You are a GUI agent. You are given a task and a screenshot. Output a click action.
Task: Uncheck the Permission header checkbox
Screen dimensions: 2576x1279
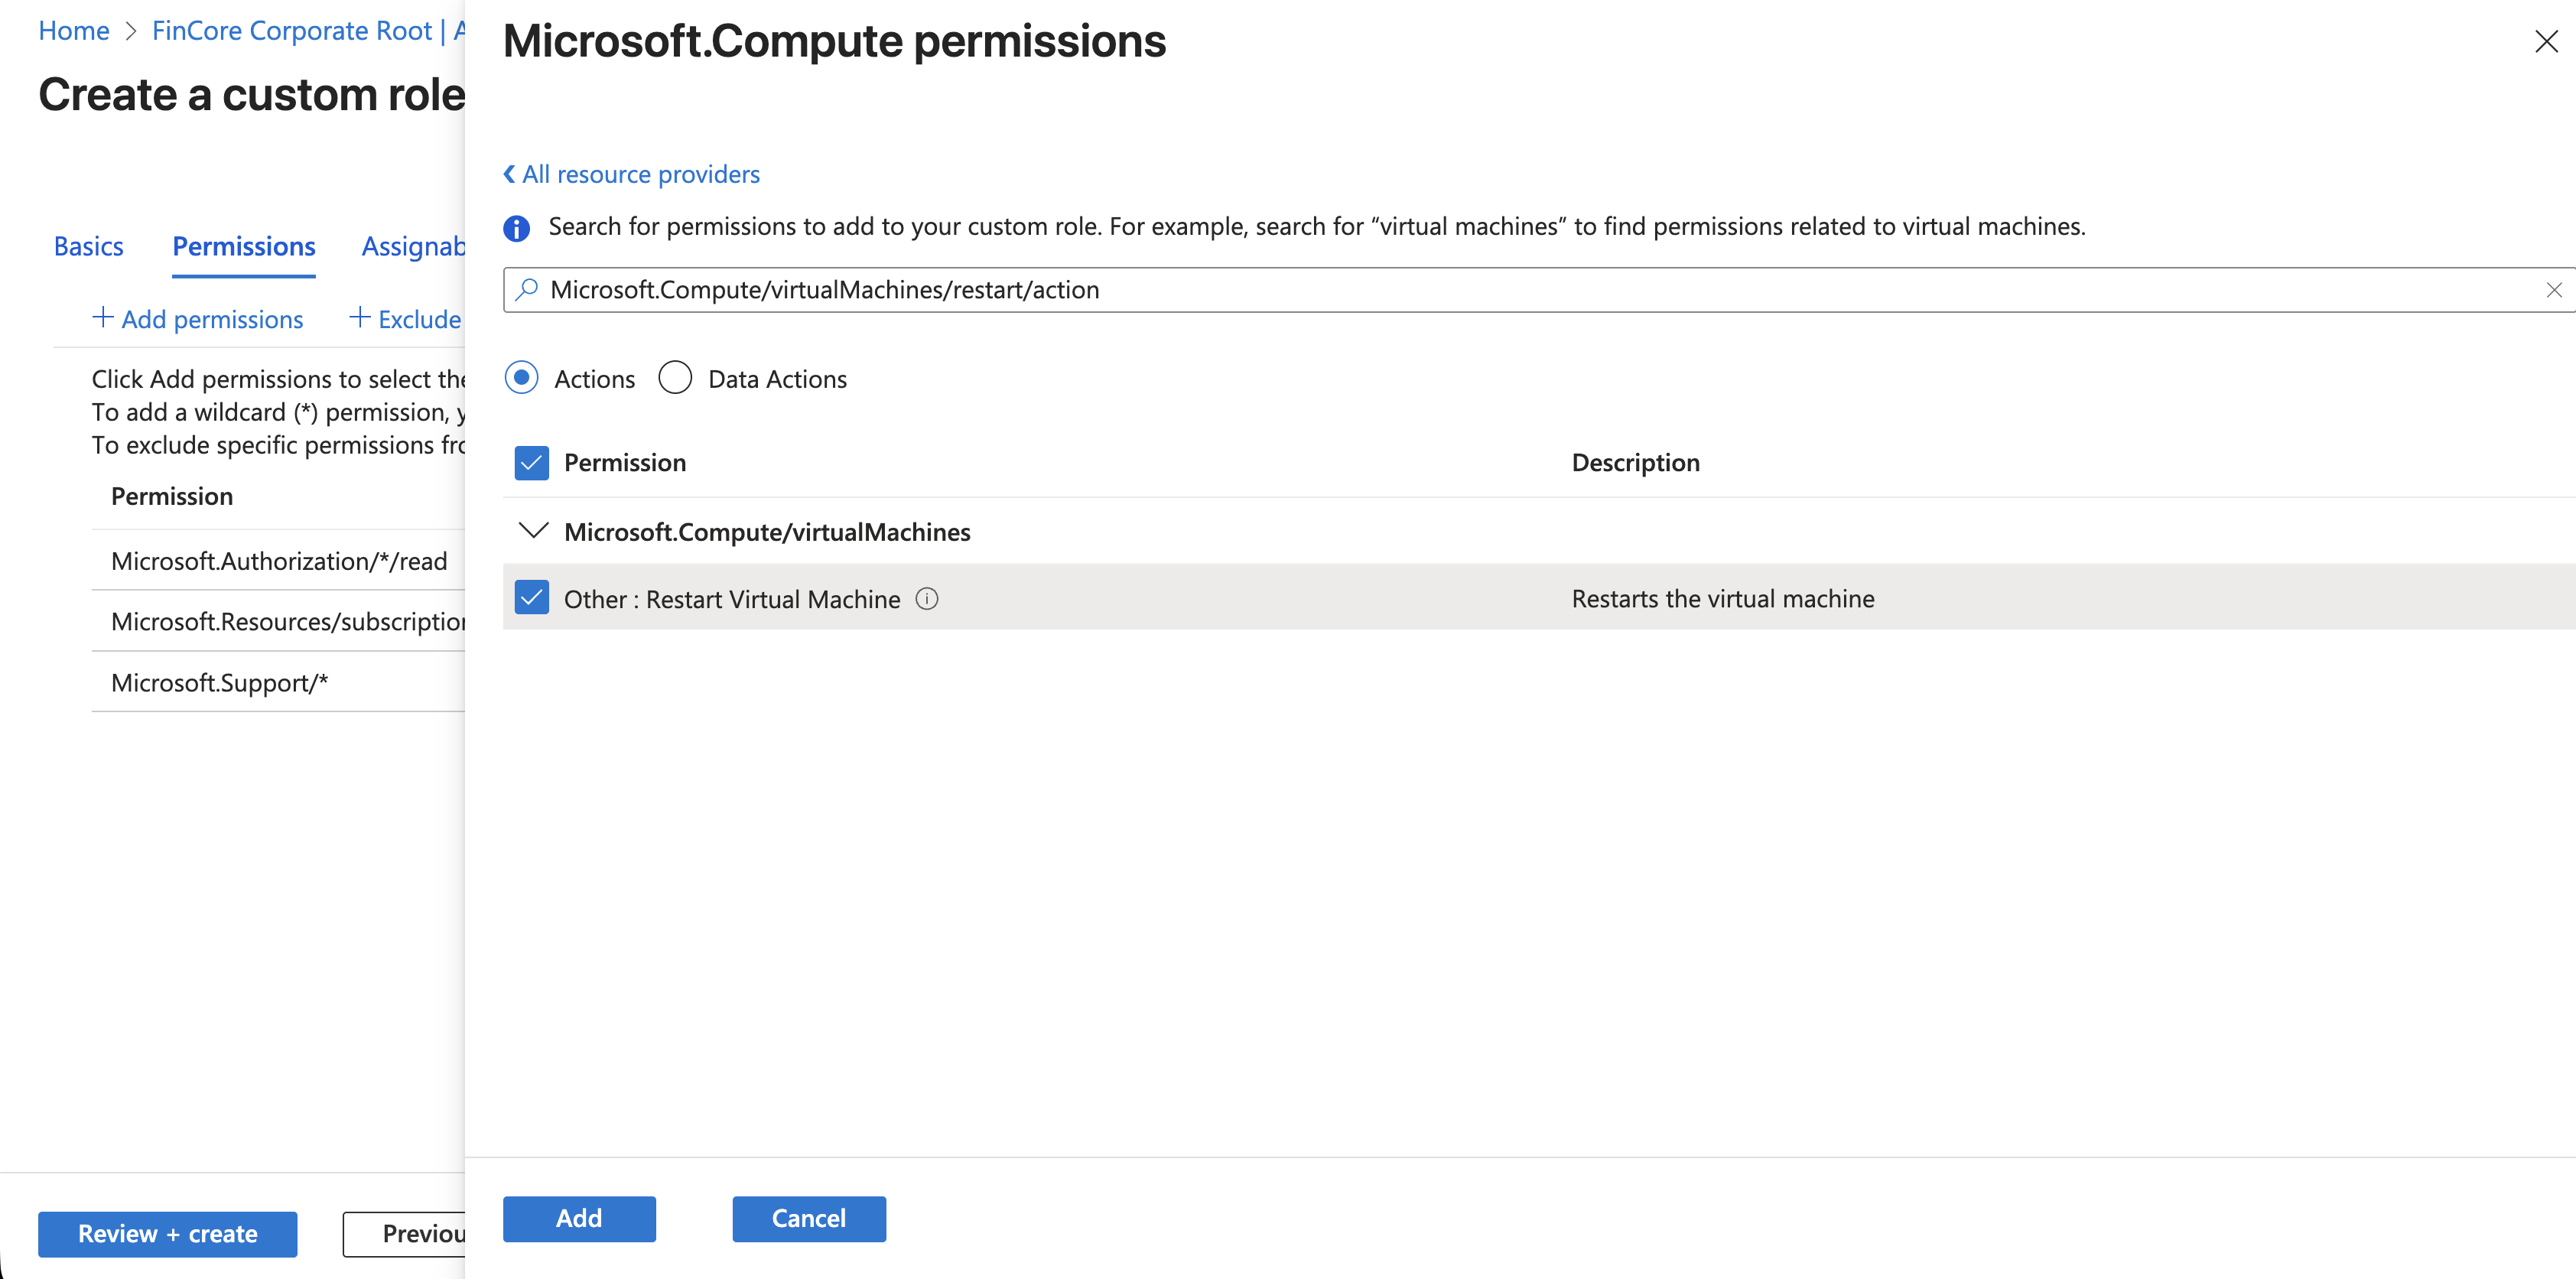click(x=531, y=462)
